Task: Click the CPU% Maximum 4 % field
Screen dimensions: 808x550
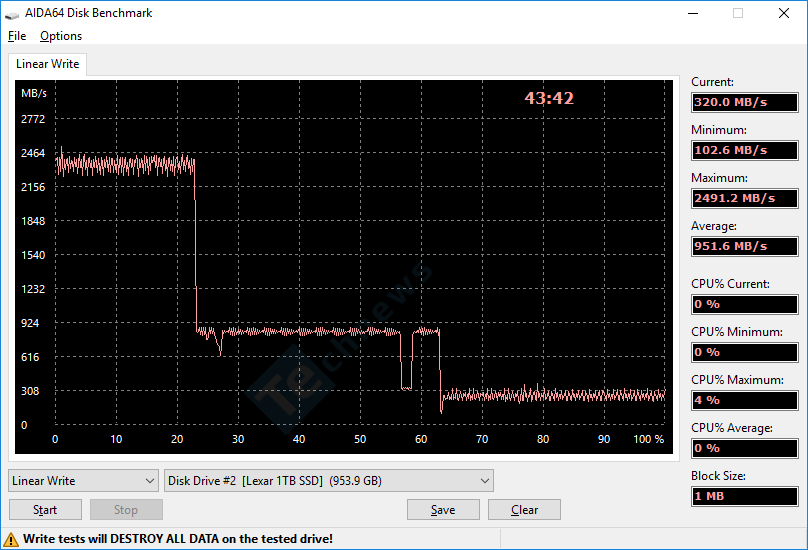Action: pyautogui.click(x=745, y=400)
